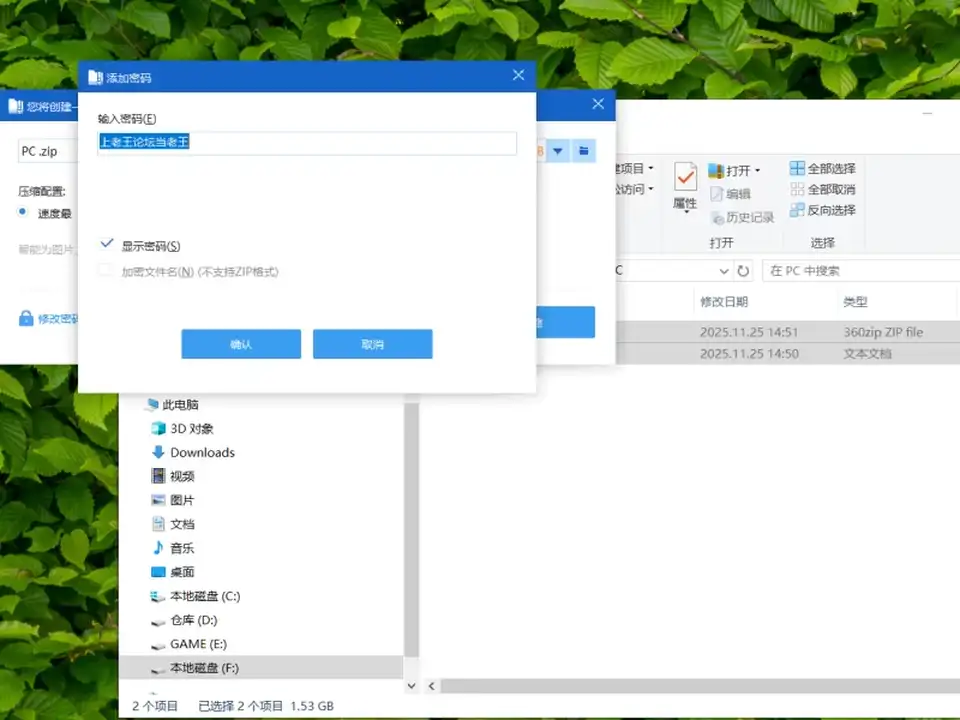The width and height of the screenshot is (960, 720).
Task: Refresh the Explorer address bar location
Action: coord(743,271)
